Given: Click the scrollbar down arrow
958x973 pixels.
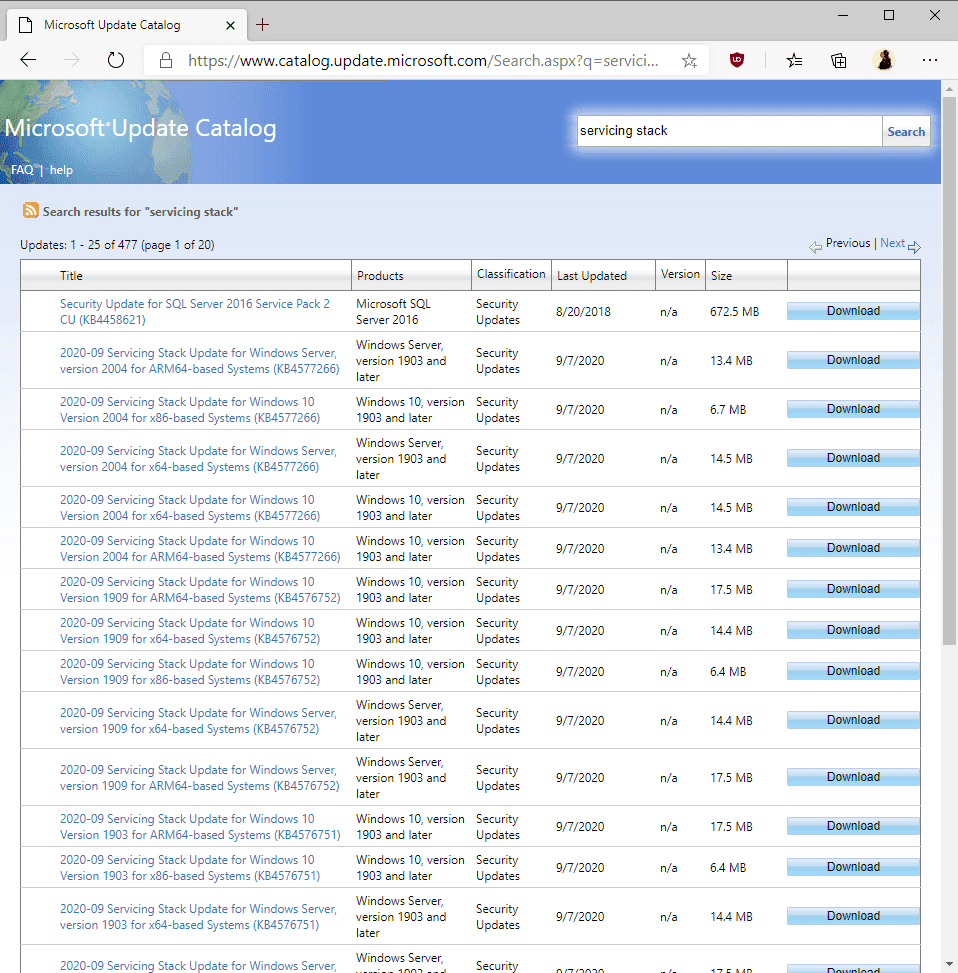Looking at the screenshot, I should click(949, 965).
